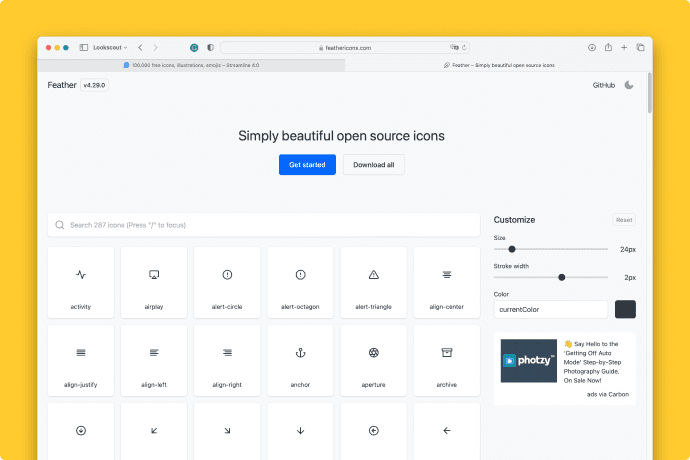This screenshot has height=460, width=690.
Task: Choose the alert-circle icon
Action: pyautogui.click(x=227, y=282)
